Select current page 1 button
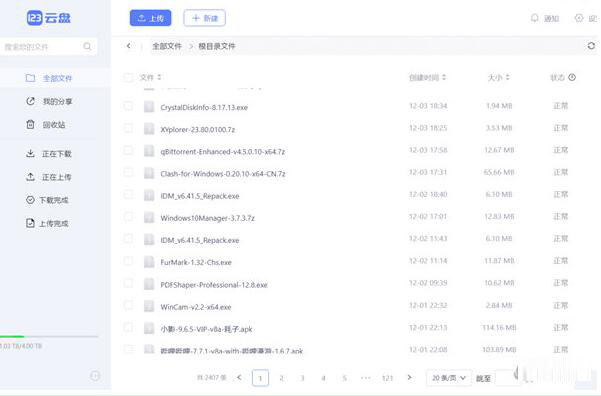Screen dimensions: 601x396 260,378
